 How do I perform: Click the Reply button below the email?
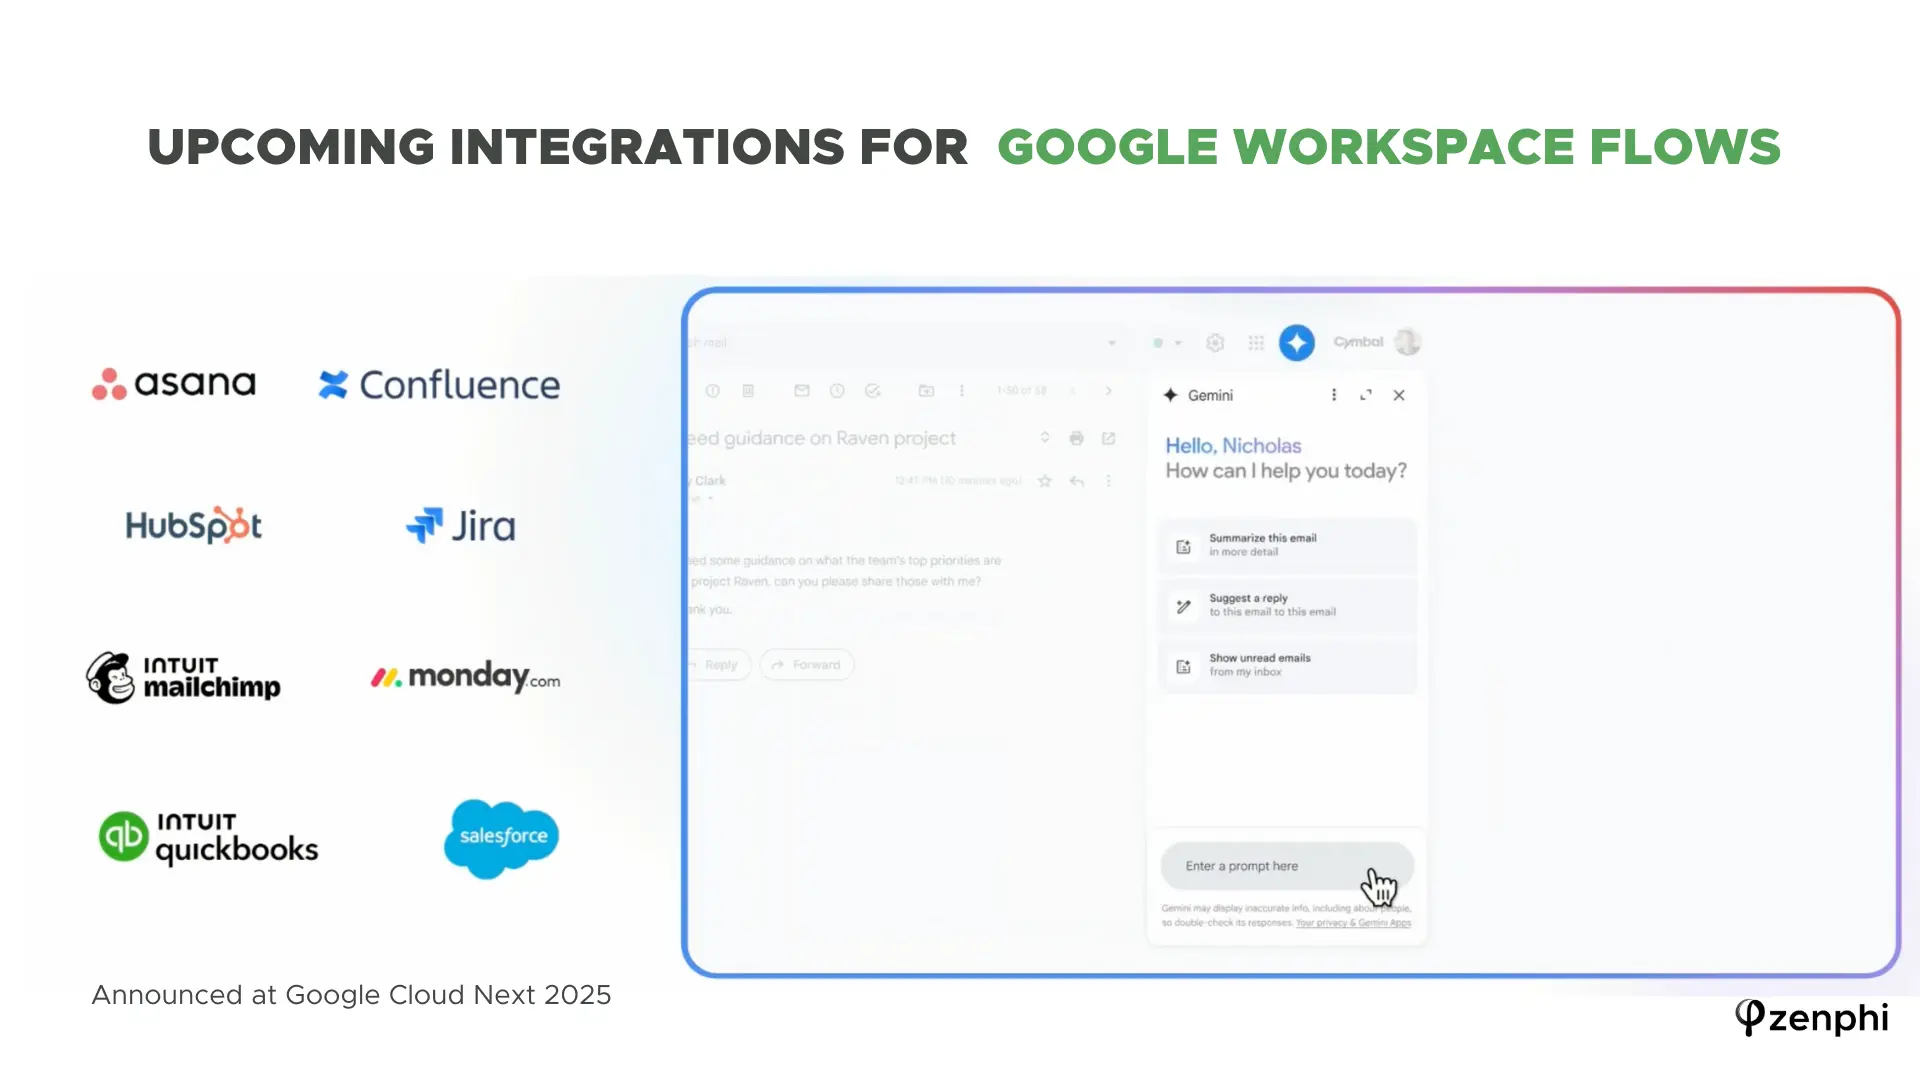point(719,665)
